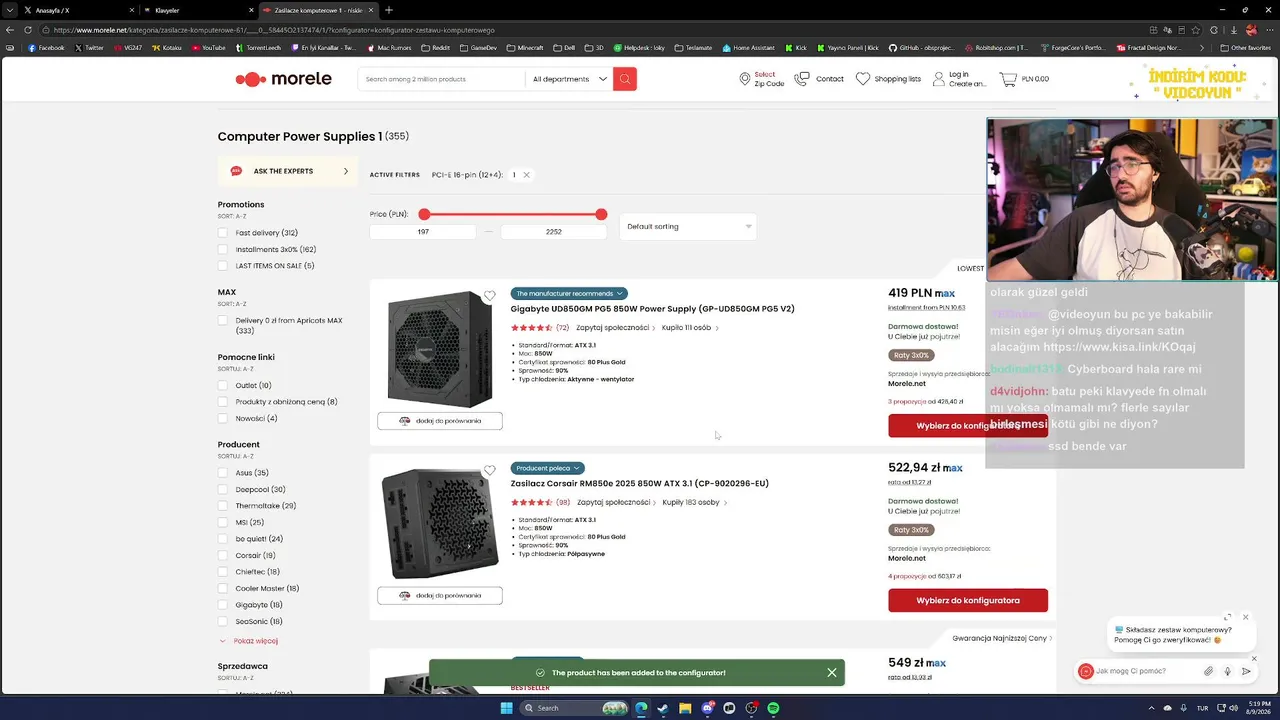Switch to the Klavyeler browser tab

[x=196, y=10]
